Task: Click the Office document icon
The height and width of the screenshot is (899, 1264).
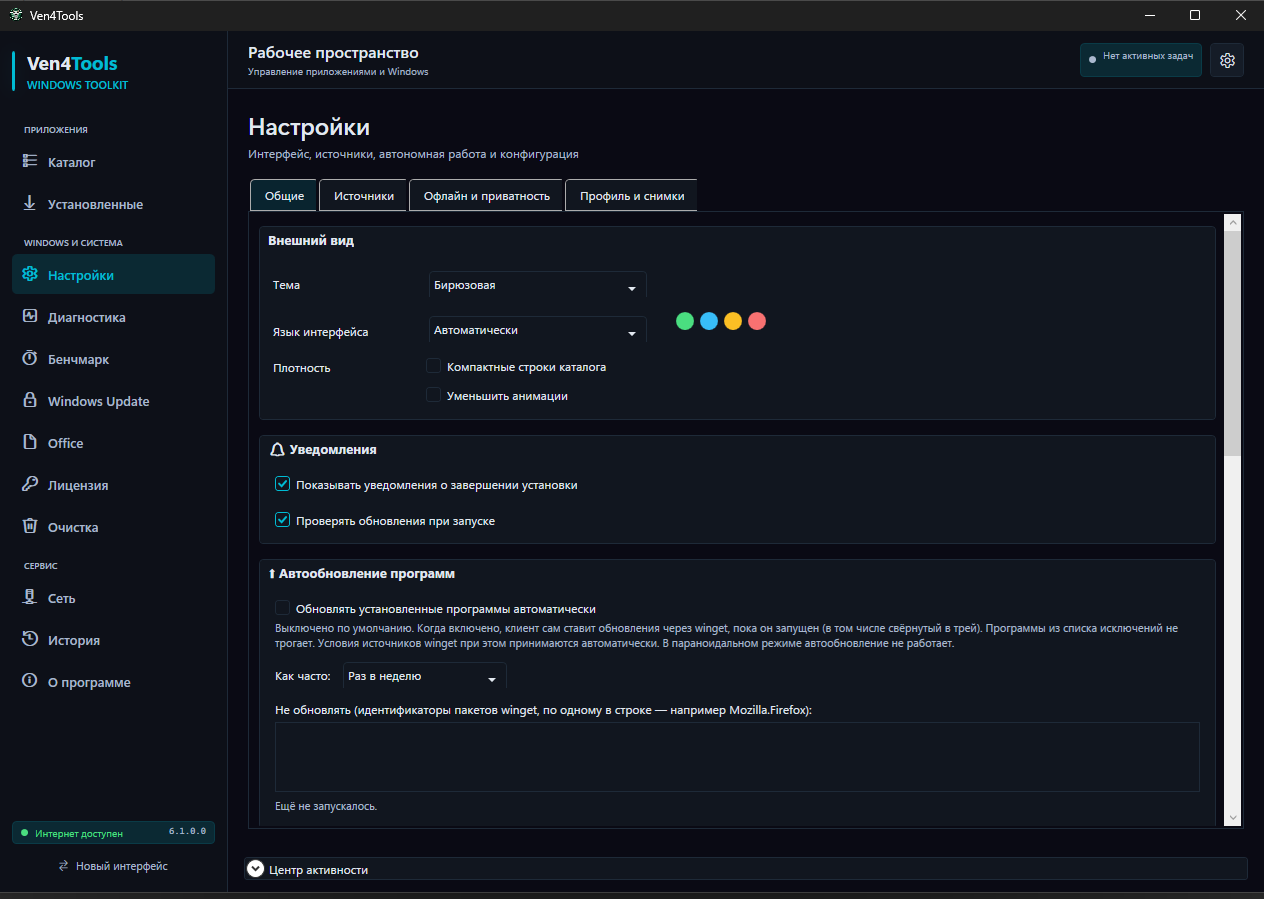Action: (x=30, y=443)
